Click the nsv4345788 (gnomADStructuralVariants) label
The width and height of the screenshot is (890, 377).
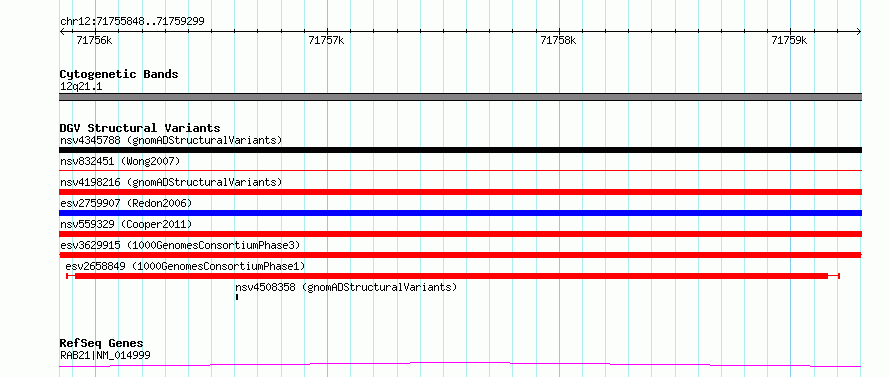click(x=171, y=140)
